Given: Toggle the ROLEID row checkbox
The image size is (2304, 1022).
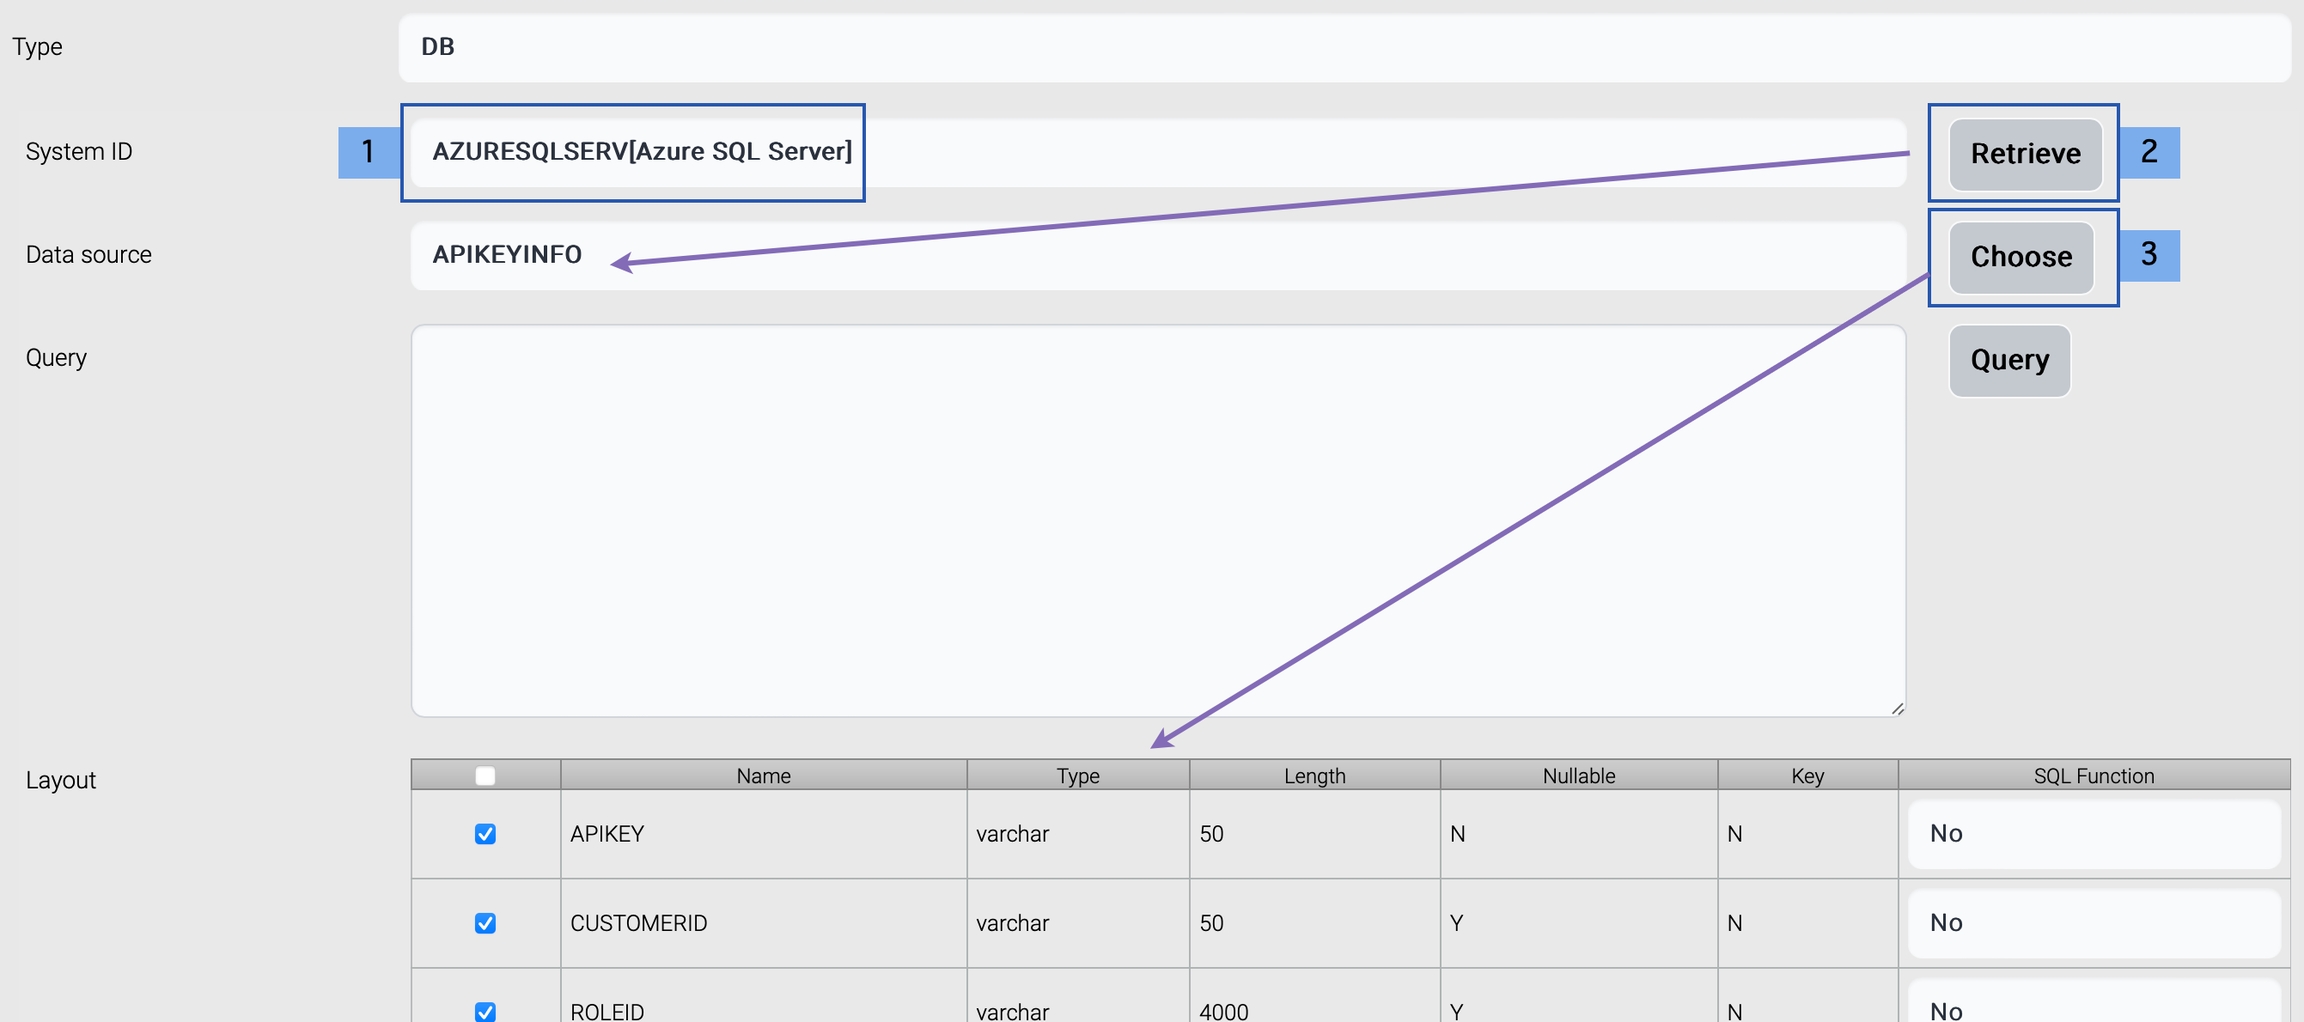Looking at the screenshot, I should [485, 1010].
